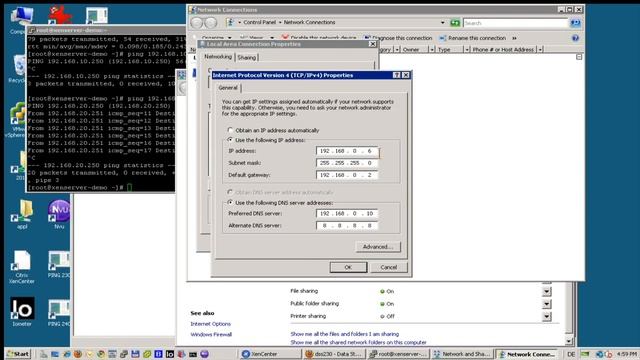The width and height of the screenshot is (640, 360).
Task: Open the appl folder on the desktop
Action: 22,214
